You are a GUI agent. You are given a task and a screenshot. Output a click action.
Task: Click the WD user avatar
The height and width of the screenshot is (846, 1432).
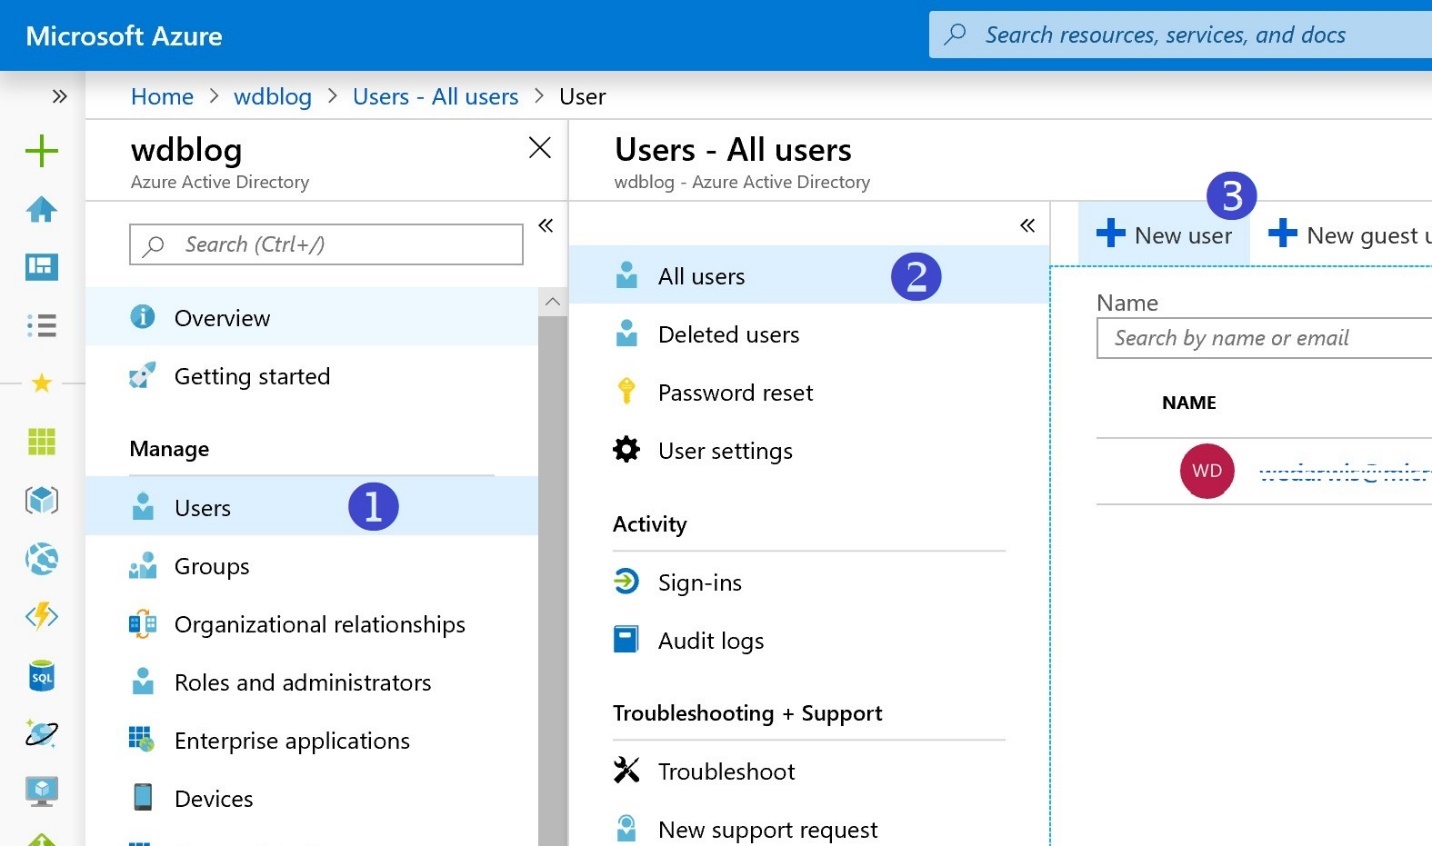click(x=1207, y=470)
